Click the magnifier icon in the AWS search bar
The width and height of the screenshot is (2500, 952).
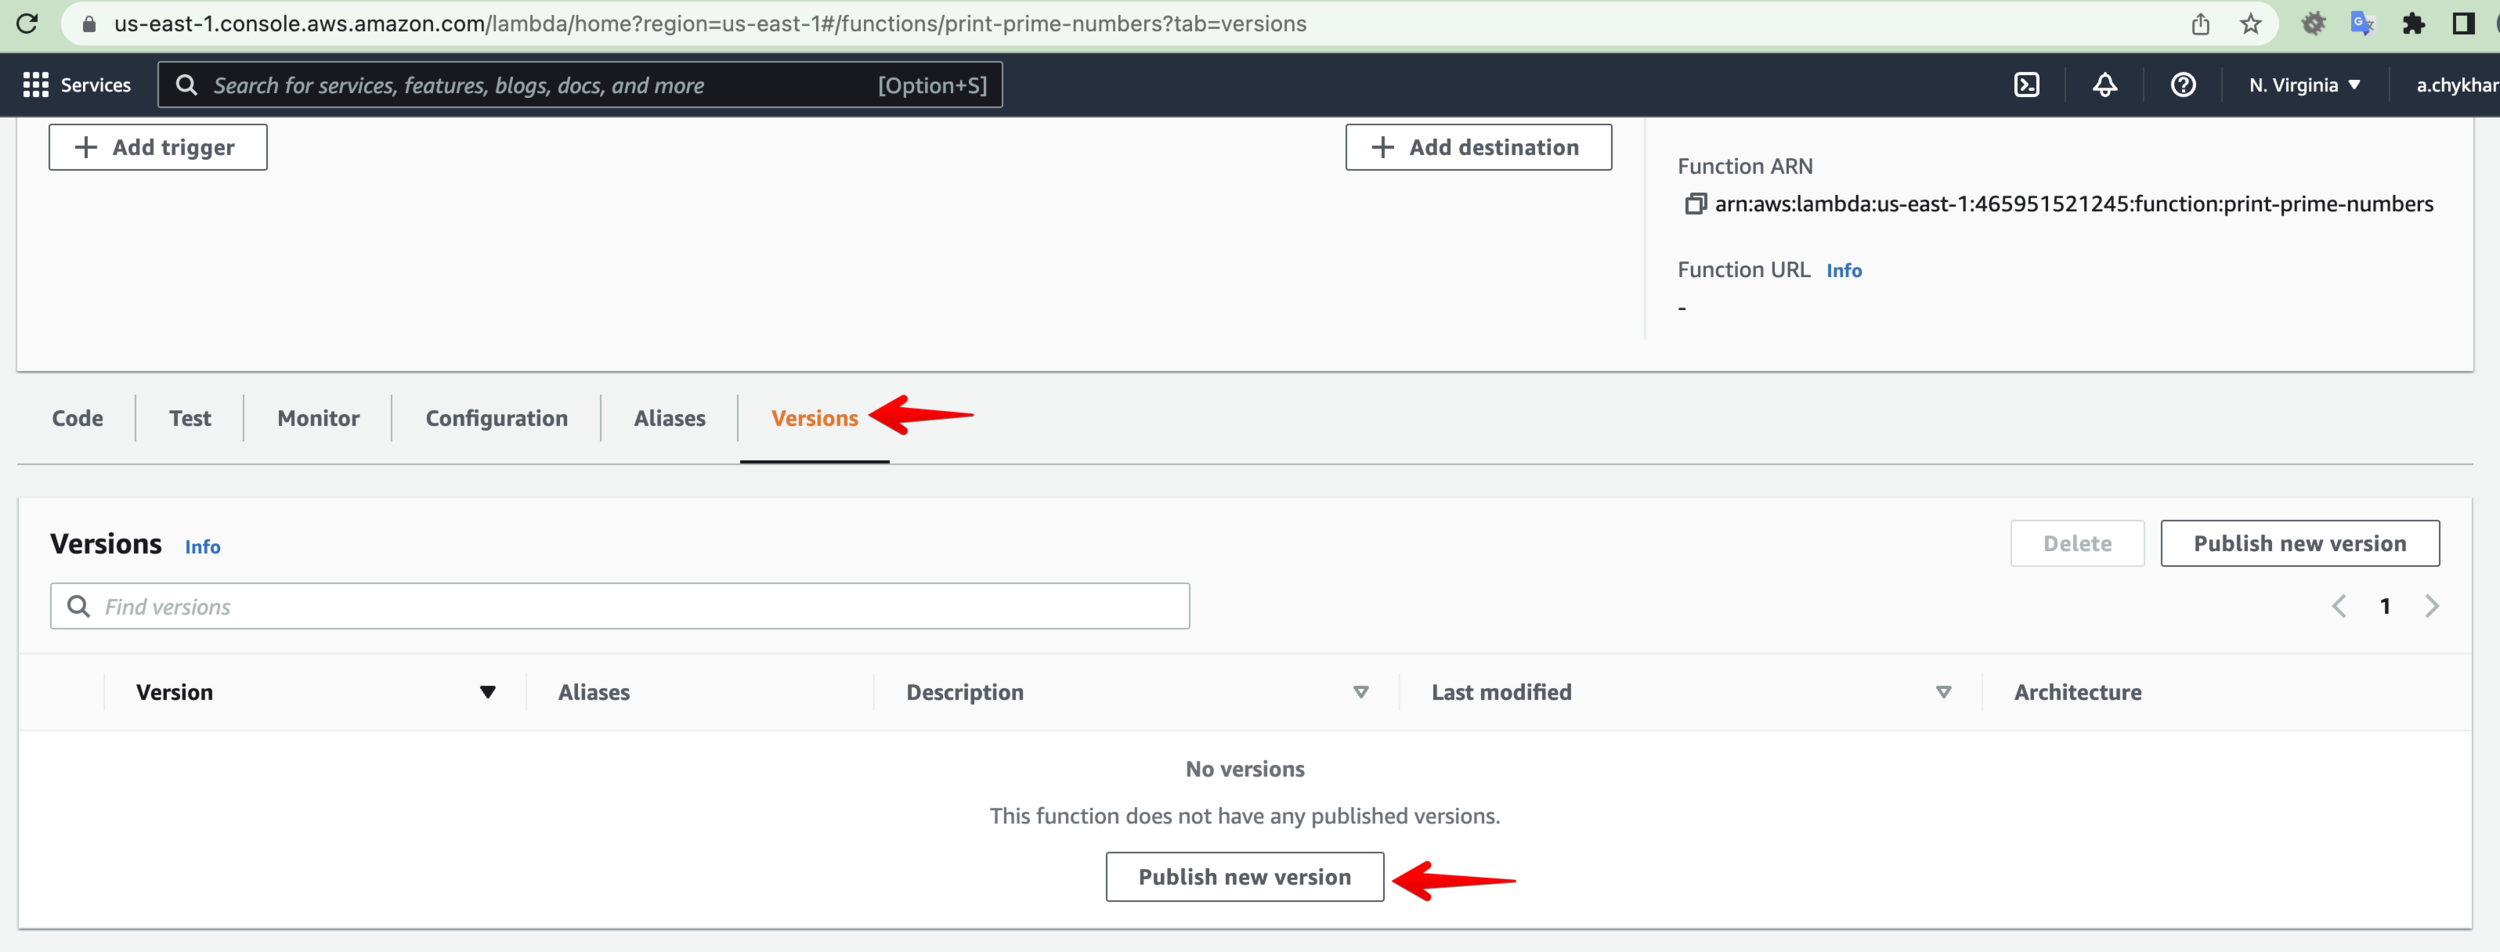point(186,85)
